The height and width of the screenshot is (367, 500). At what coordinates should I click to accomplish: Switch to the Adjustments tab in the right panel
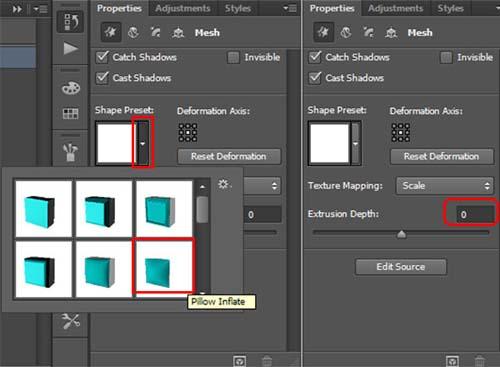(395, 8)
